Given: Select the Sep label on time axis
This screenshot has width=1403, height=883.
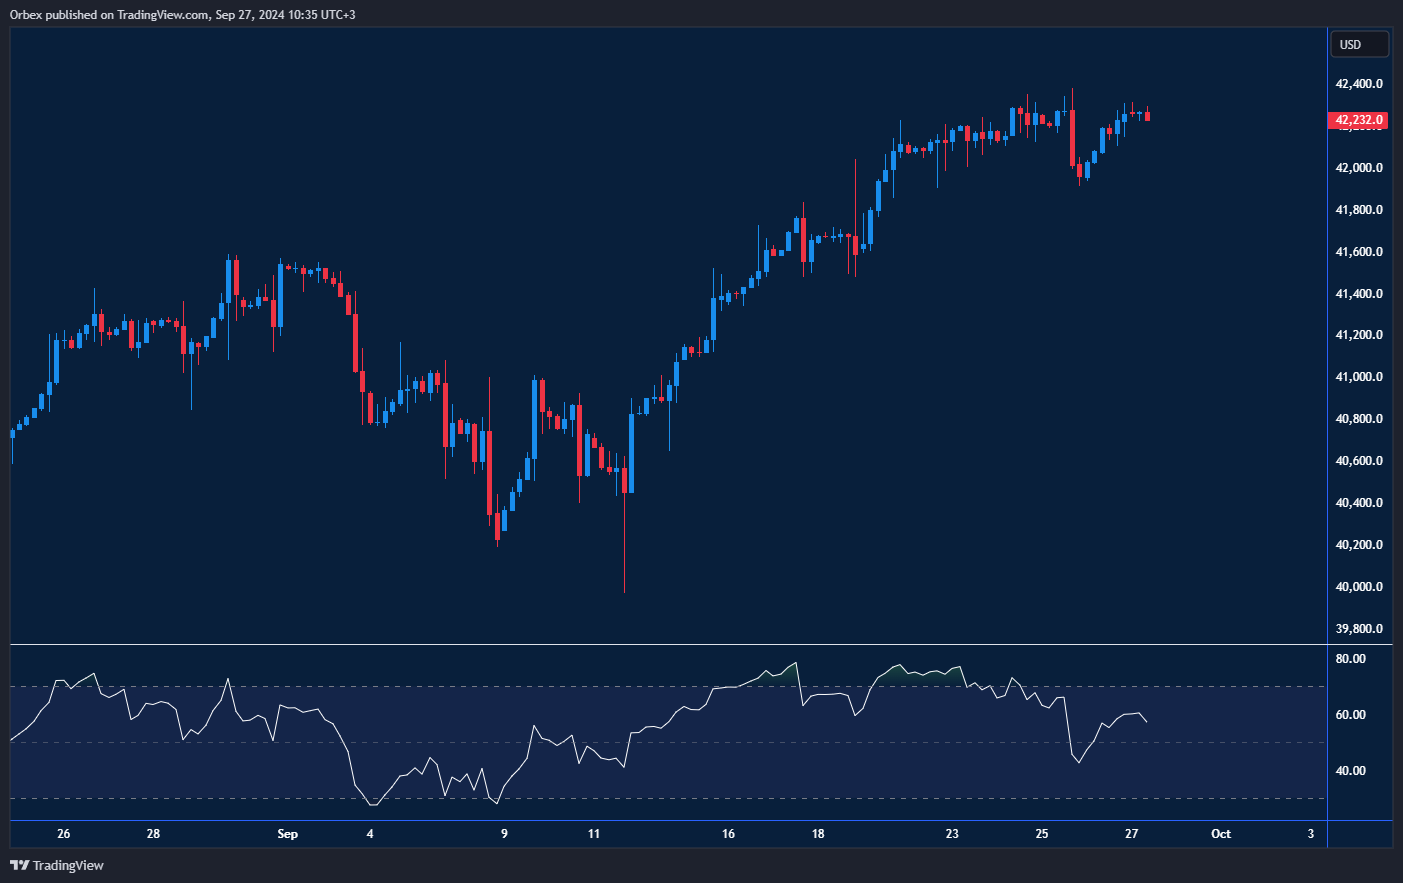Looking at the screenshot, I should [287, 834].
